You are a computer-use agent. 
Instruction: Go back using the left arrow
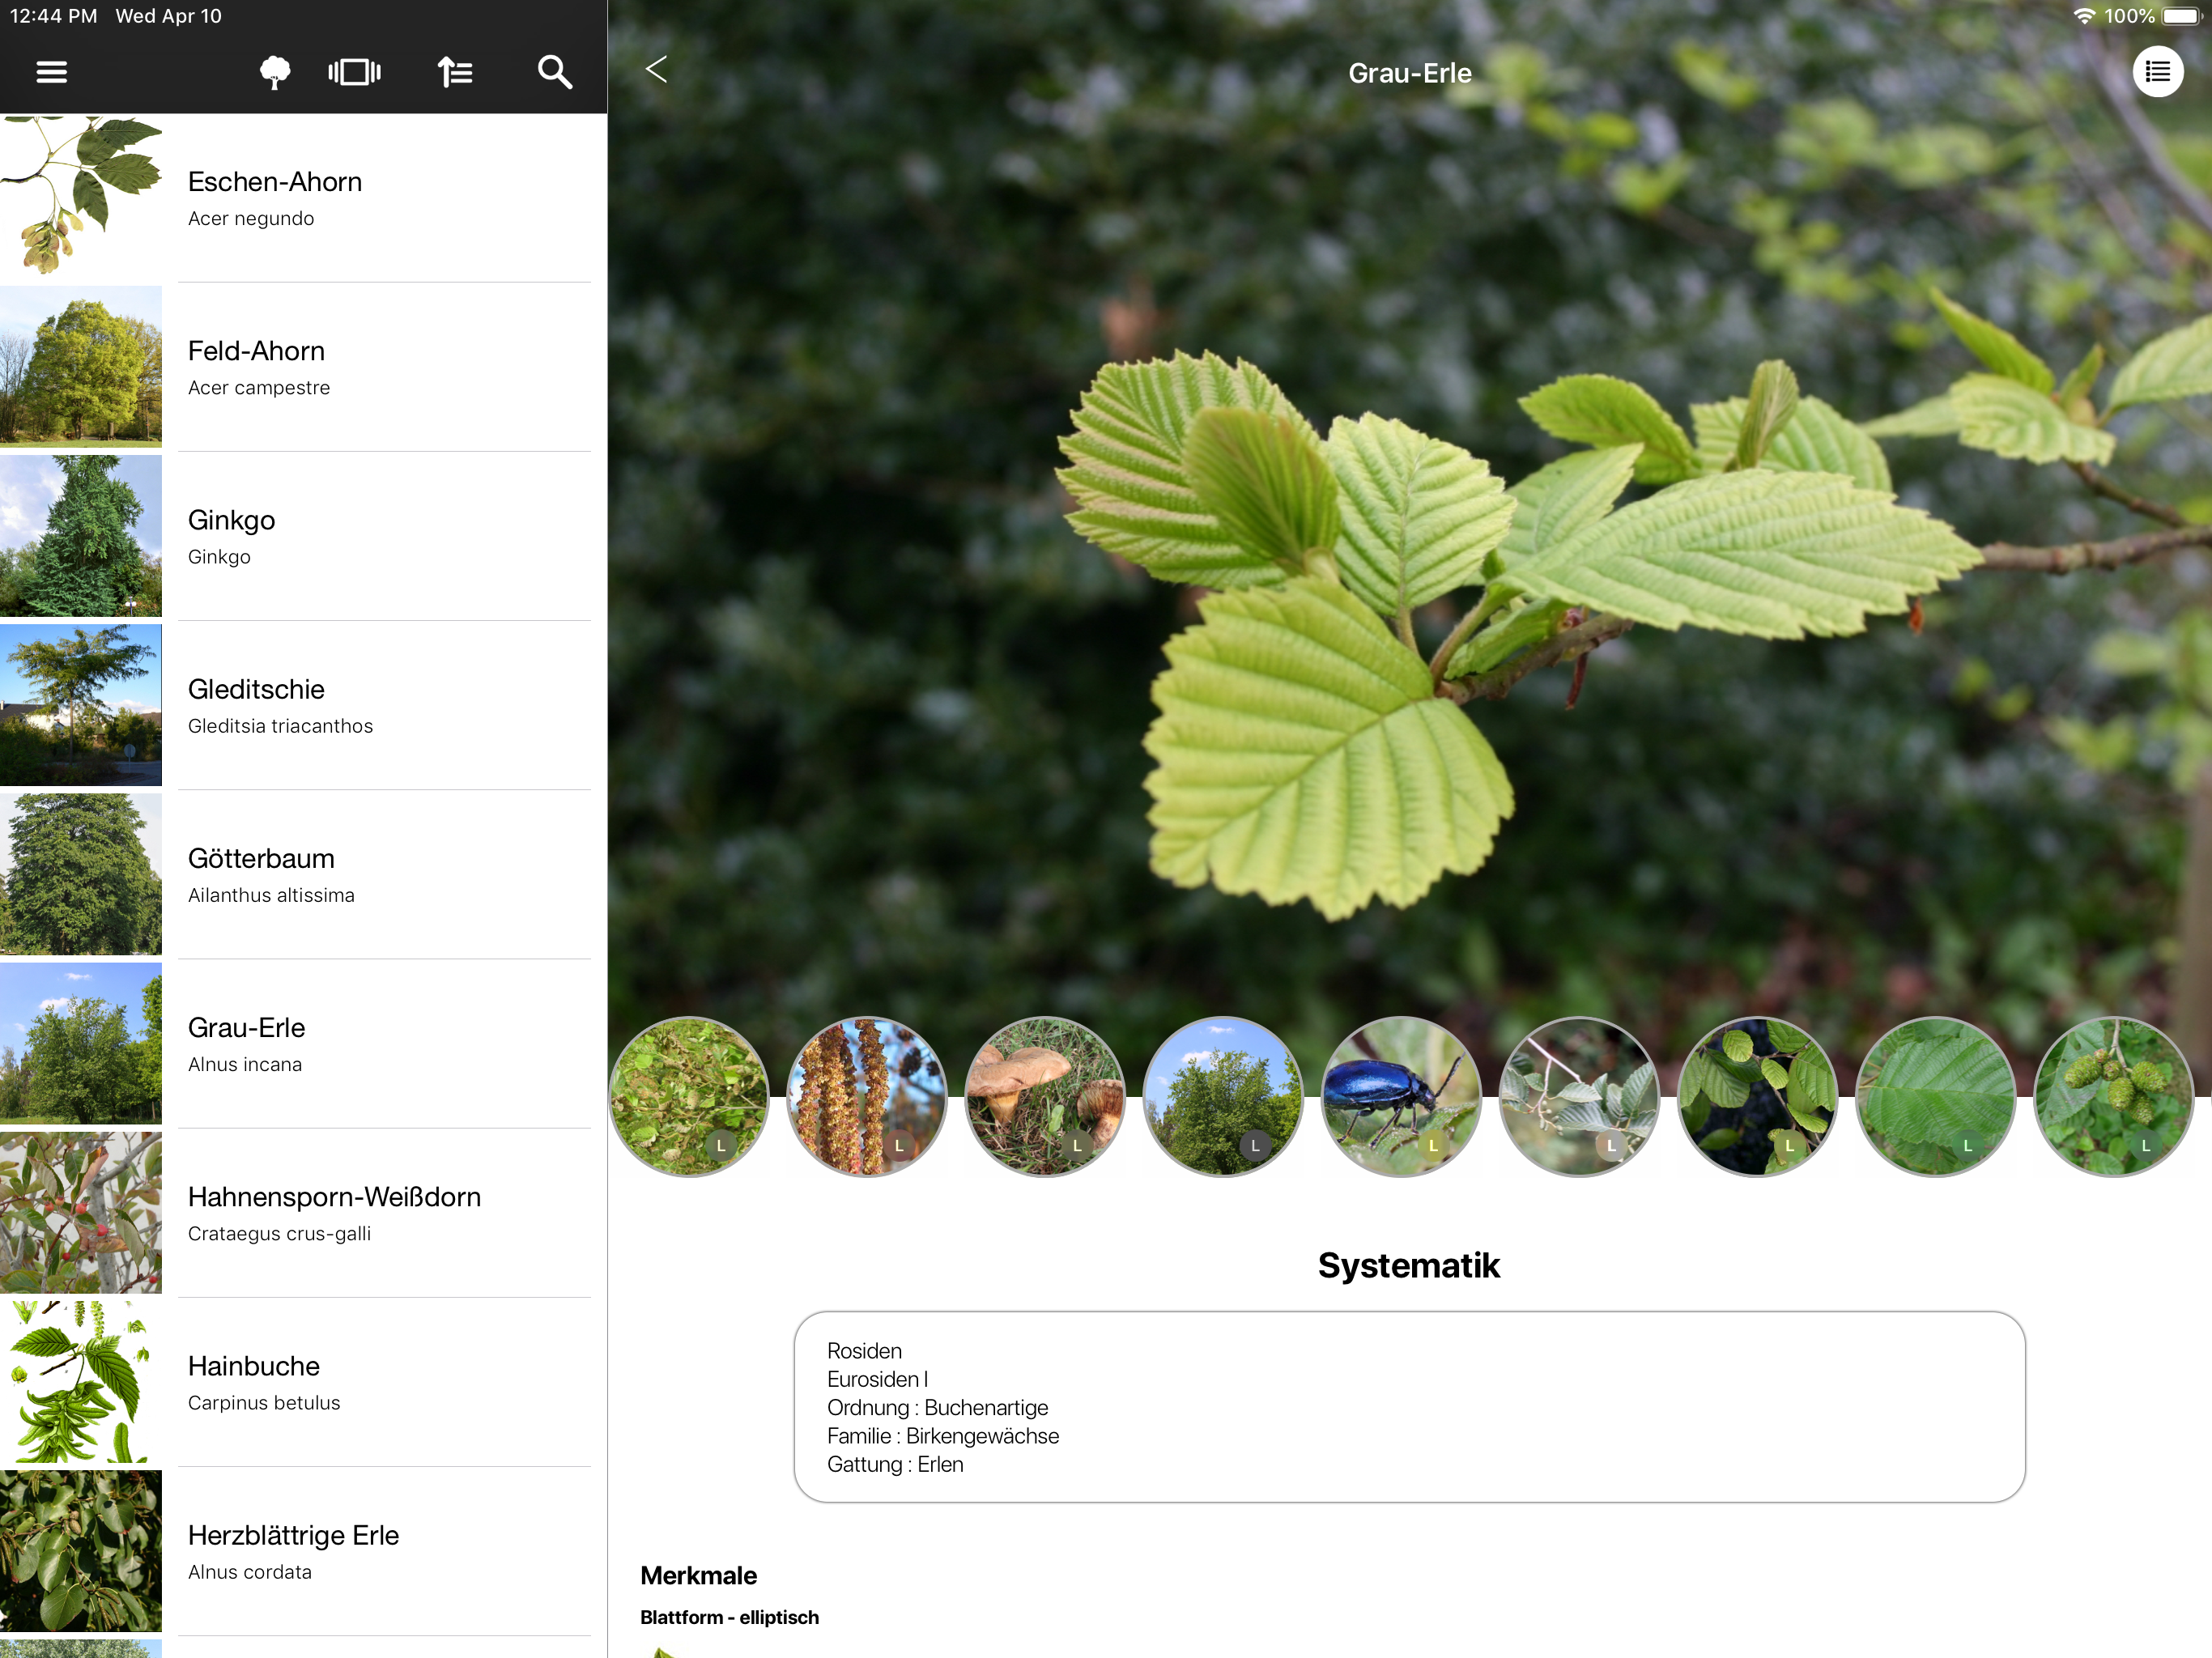tap(656, 69)
